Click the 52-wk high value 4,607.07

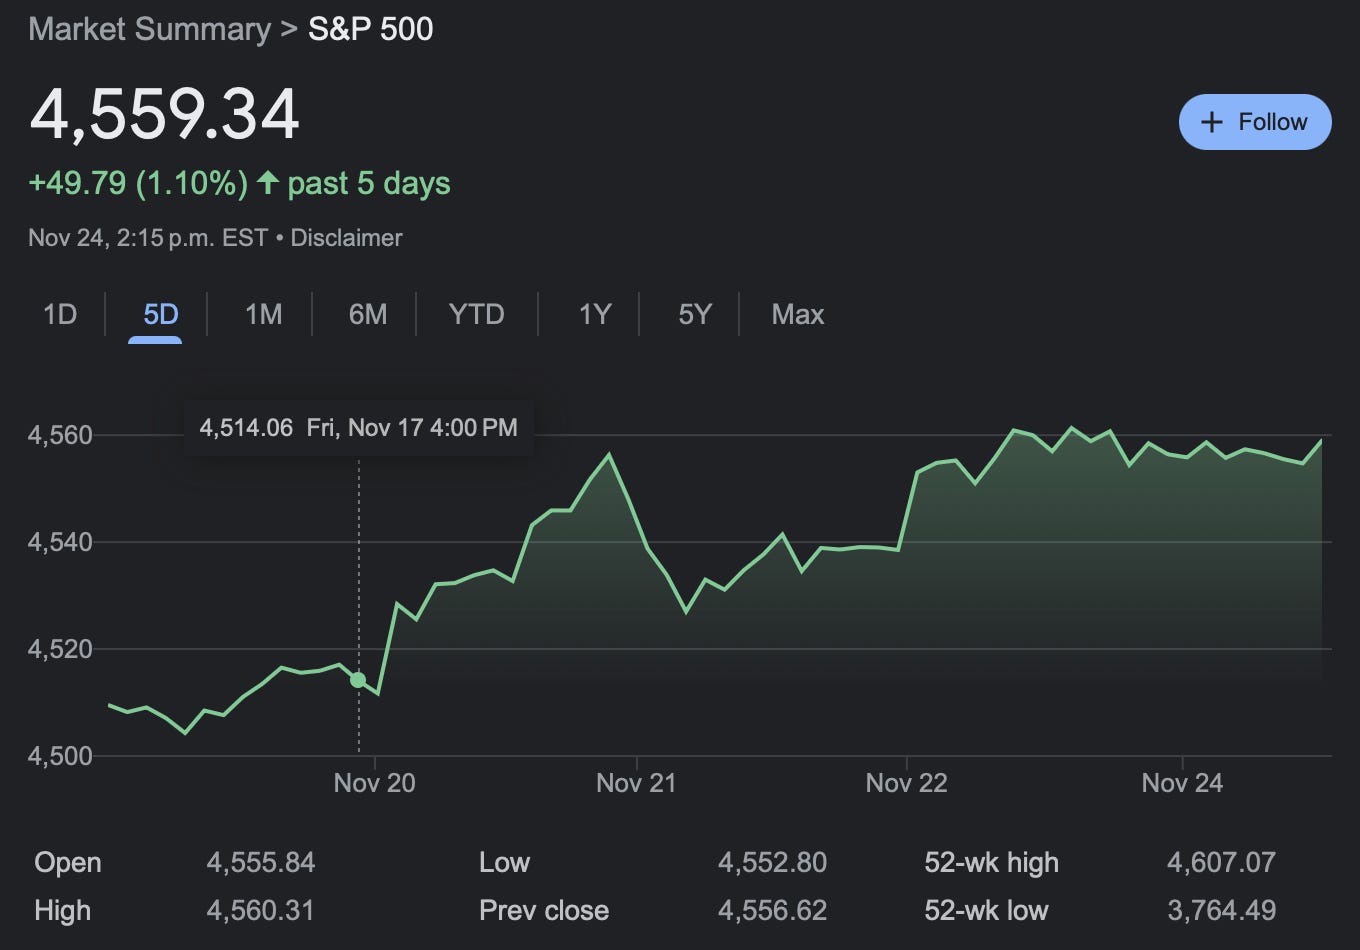1222,862
